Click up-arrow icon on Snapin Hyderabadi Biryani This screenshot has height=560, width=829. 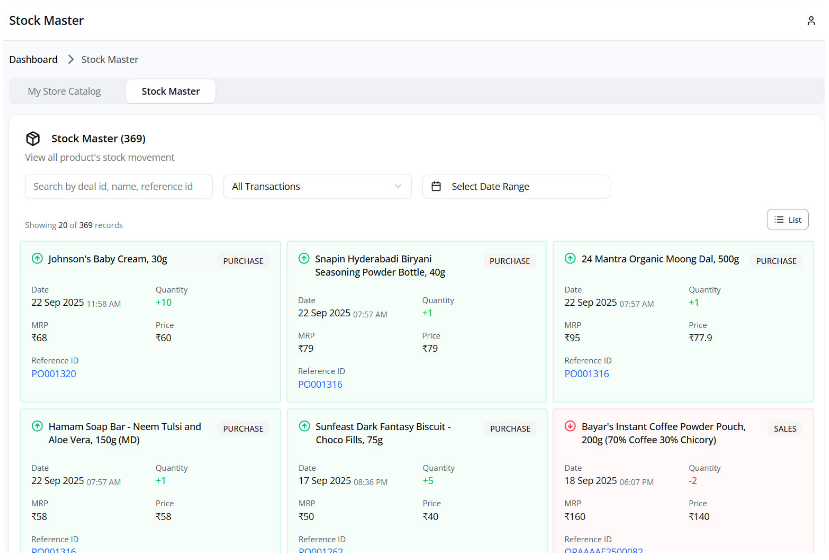click(304, 259)
